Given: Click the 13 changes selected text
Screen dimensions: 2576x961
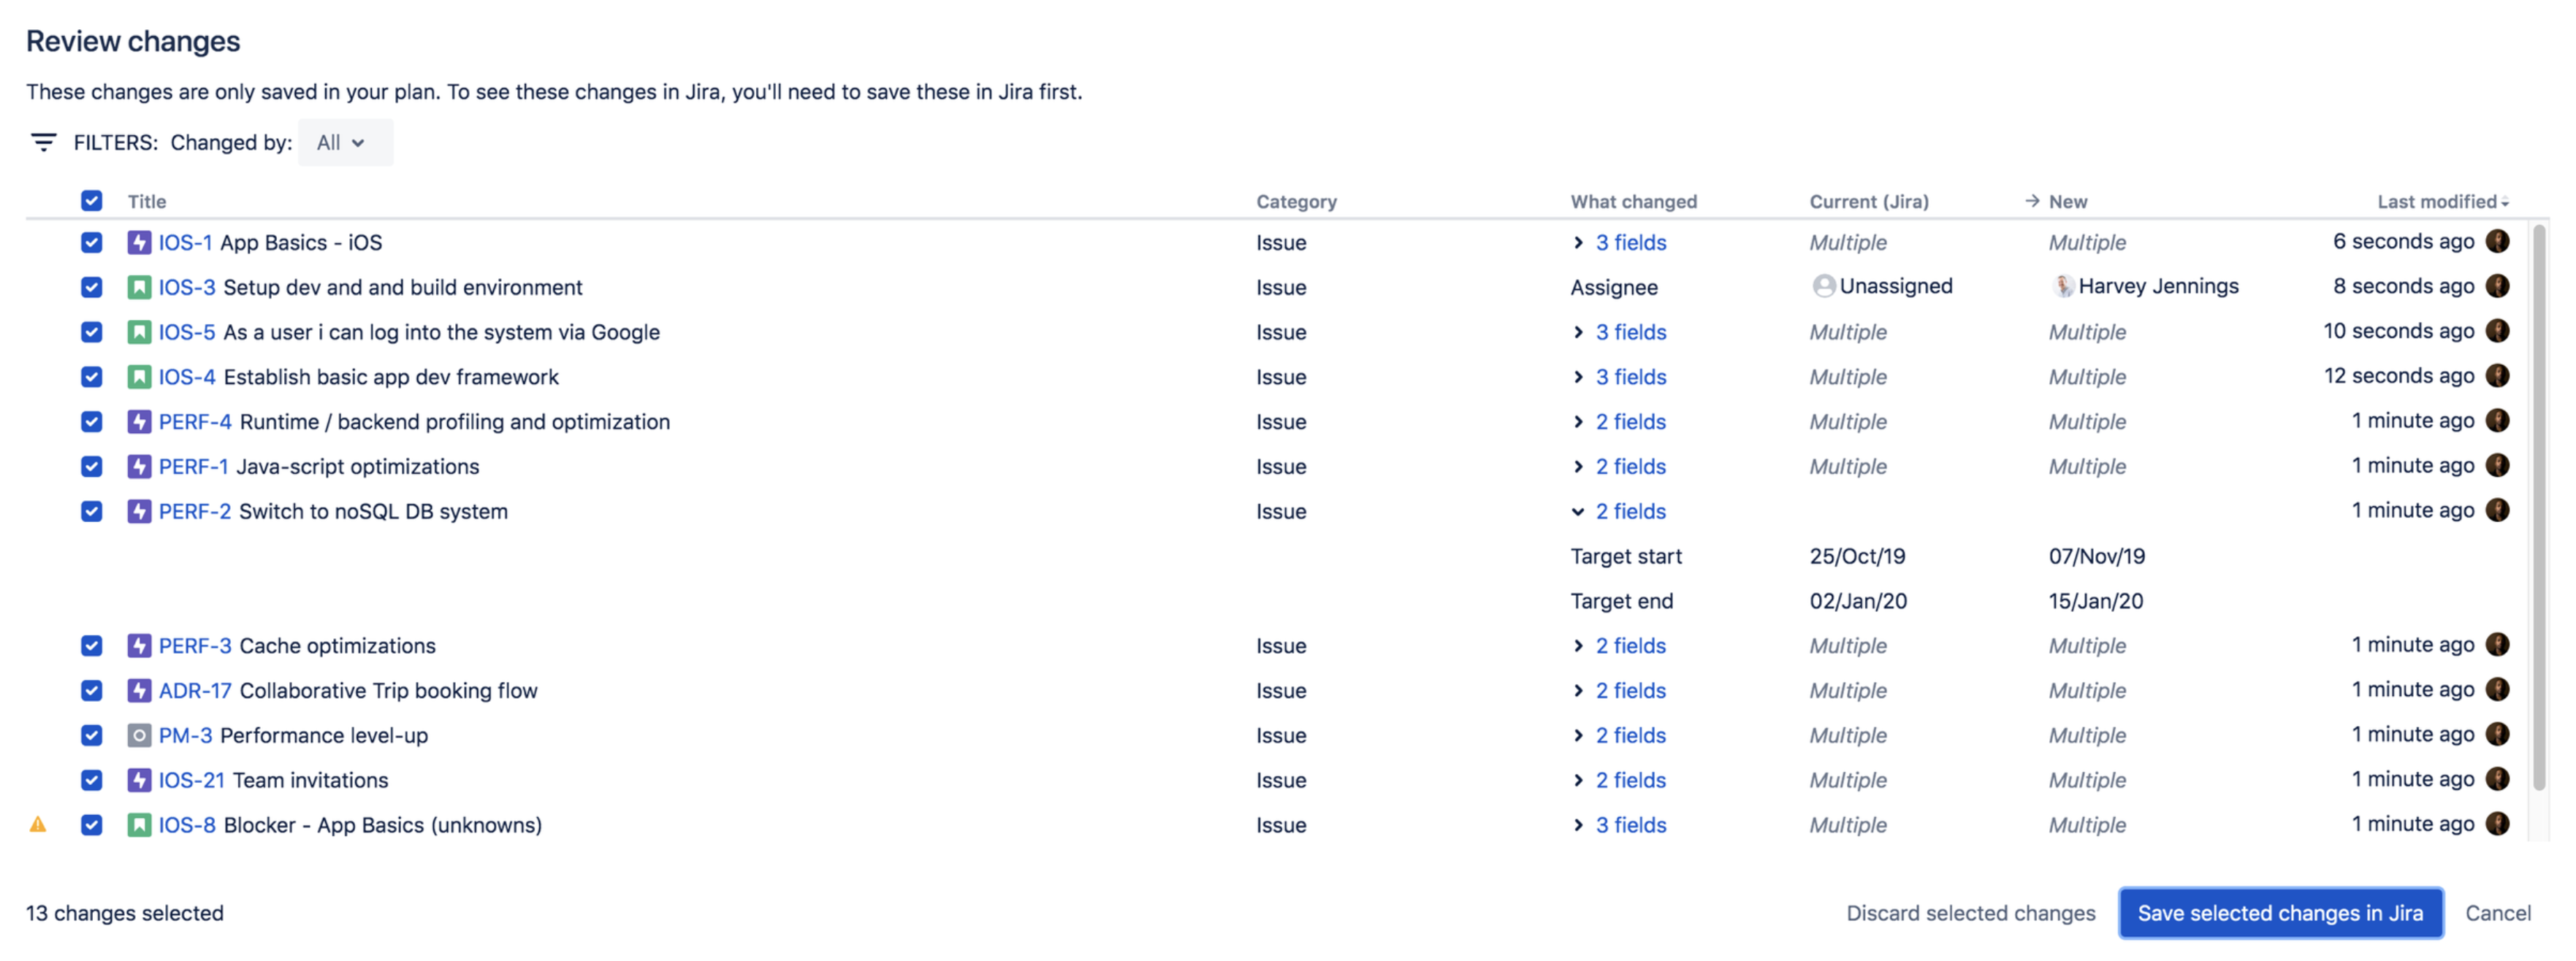Looking at the screenshot, I should [125, 913].
